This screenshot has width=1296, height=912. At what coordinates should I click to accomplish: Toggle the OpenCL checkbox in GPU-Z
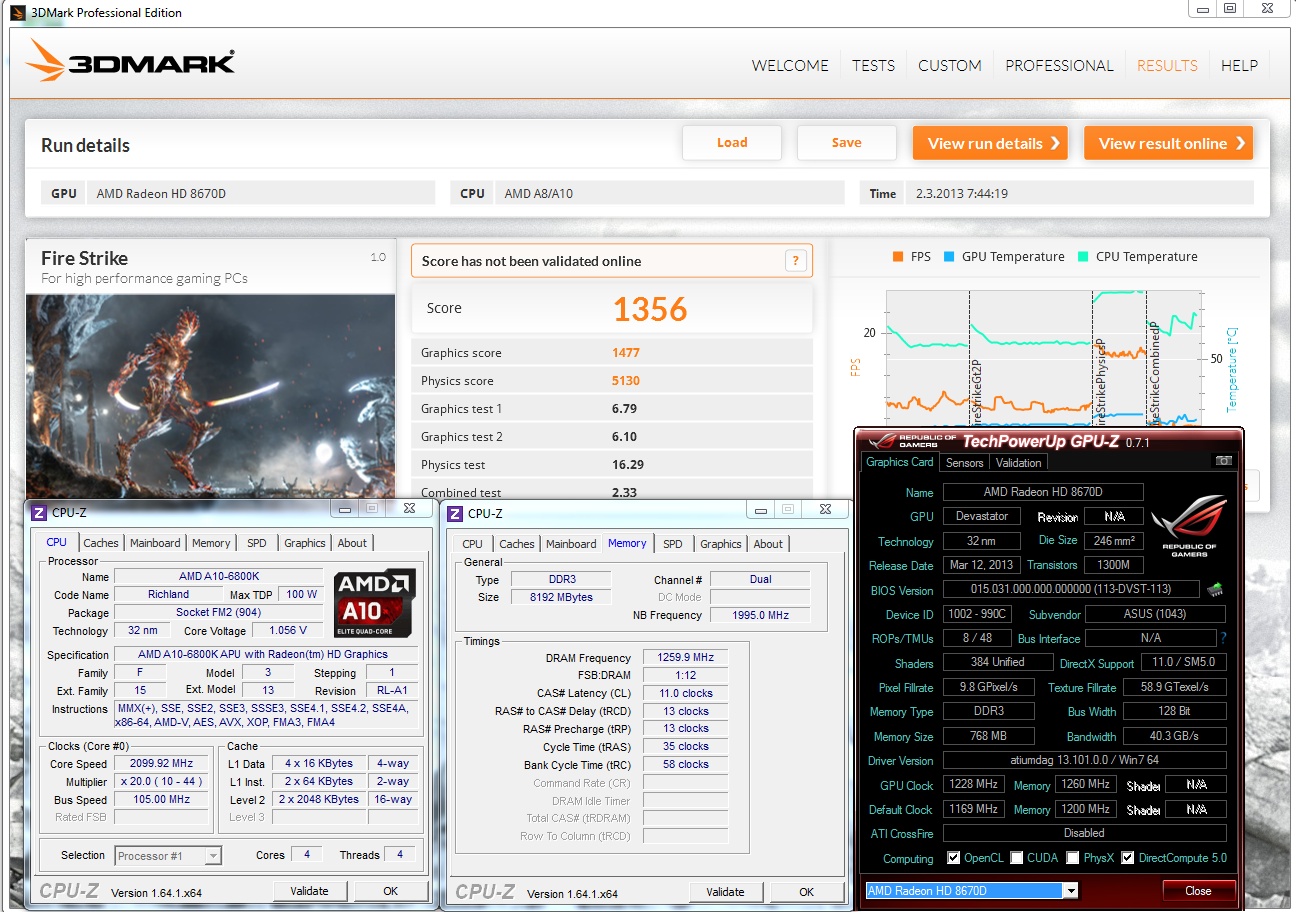[953, 858]
